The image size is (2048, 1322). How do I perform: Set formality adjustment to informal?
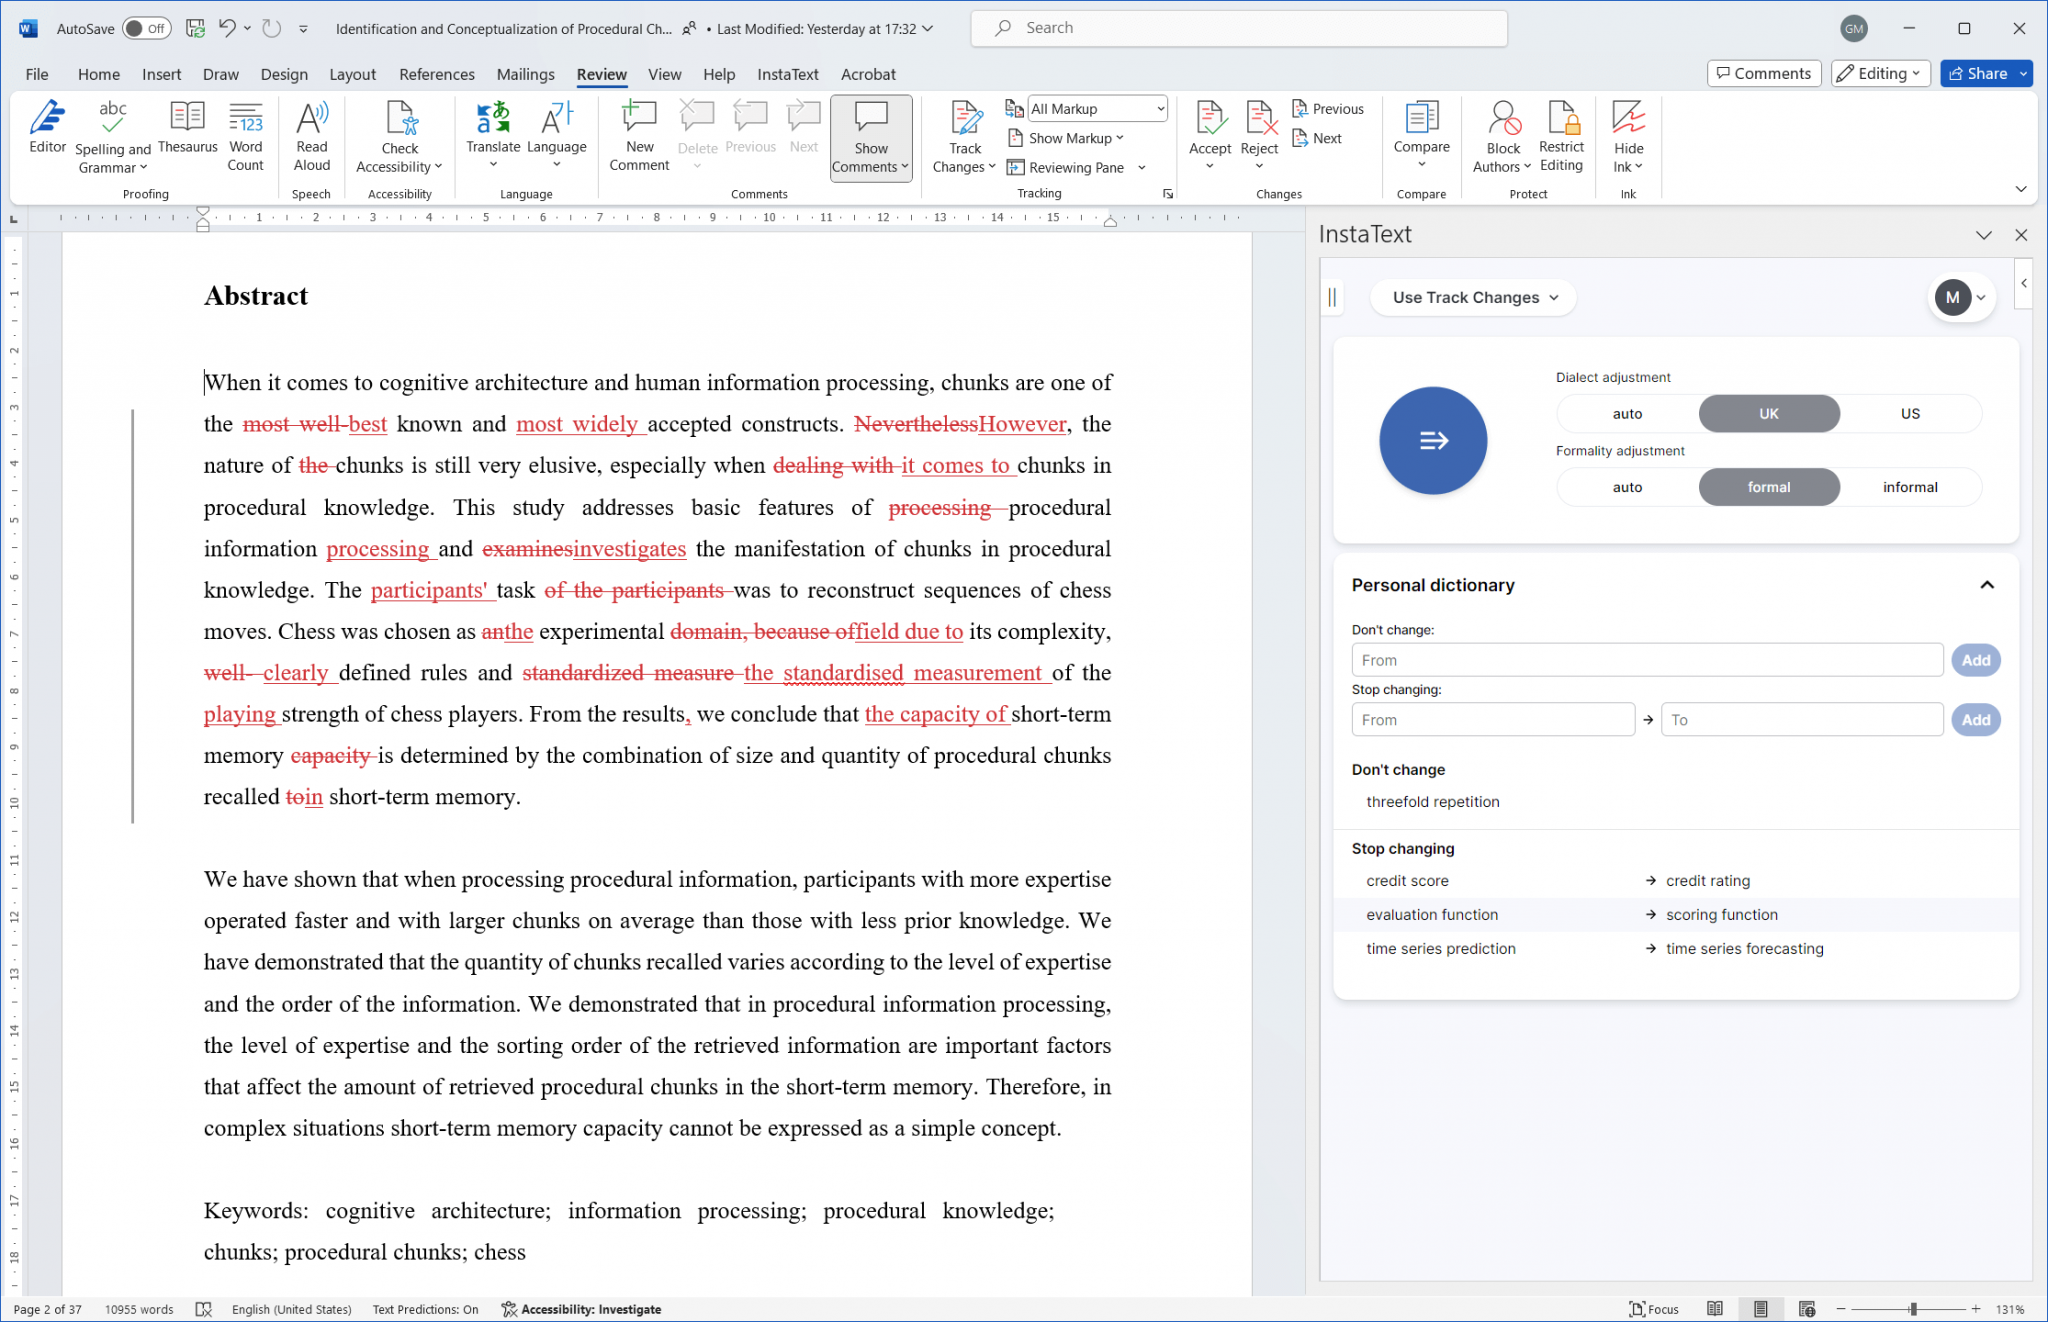[x=1908, y=487]
